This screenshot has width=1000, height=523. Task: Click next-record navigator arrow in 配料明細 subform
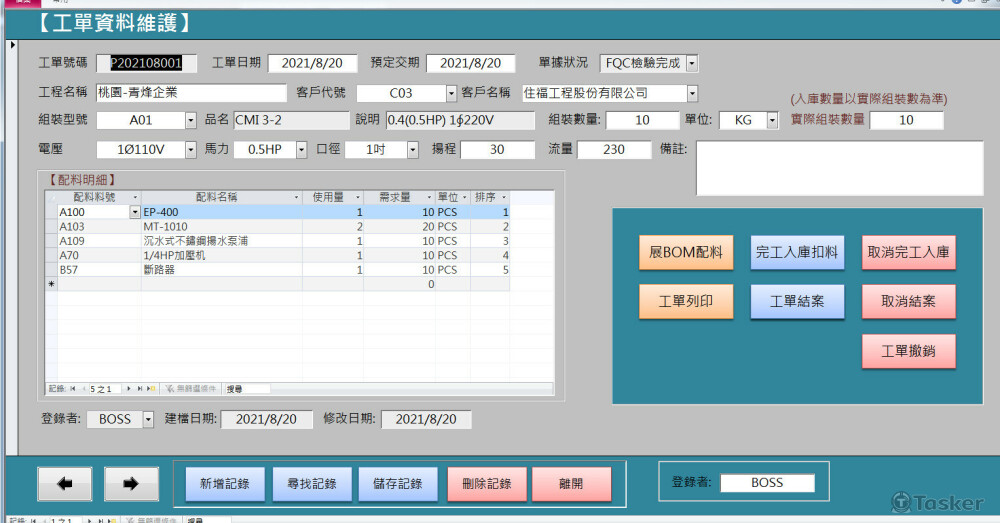[x=129, y=388]
